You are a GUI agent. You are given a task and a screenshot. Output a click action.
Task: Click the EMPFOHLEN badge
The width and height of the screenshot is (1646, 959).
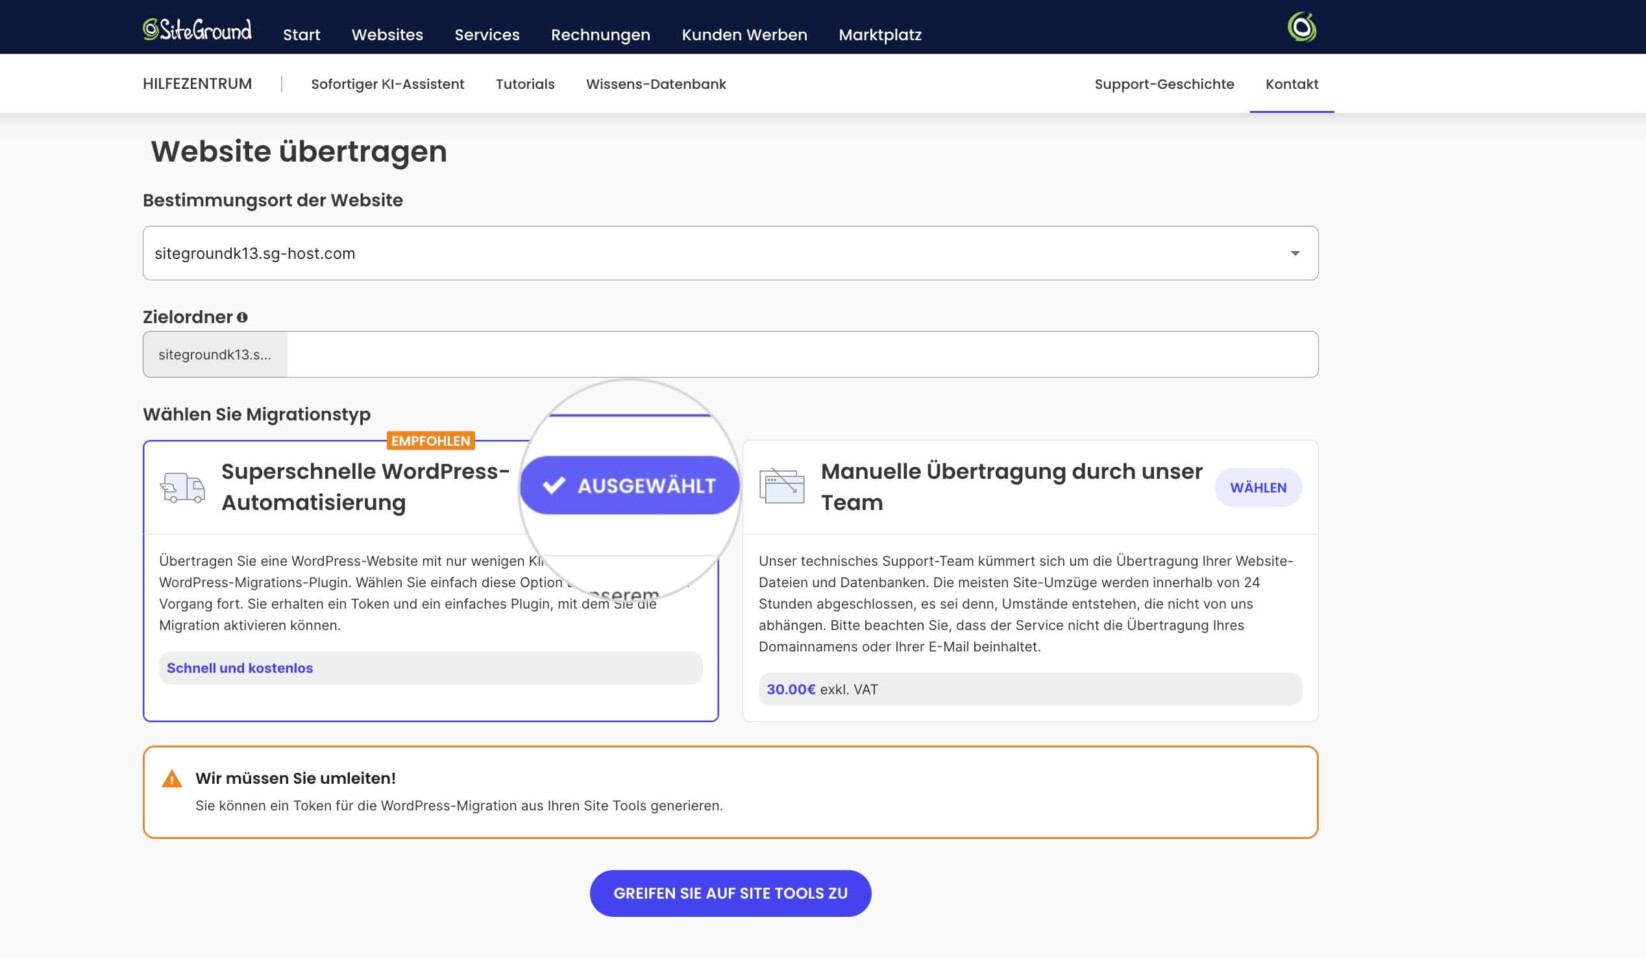[x=430, y=441]
